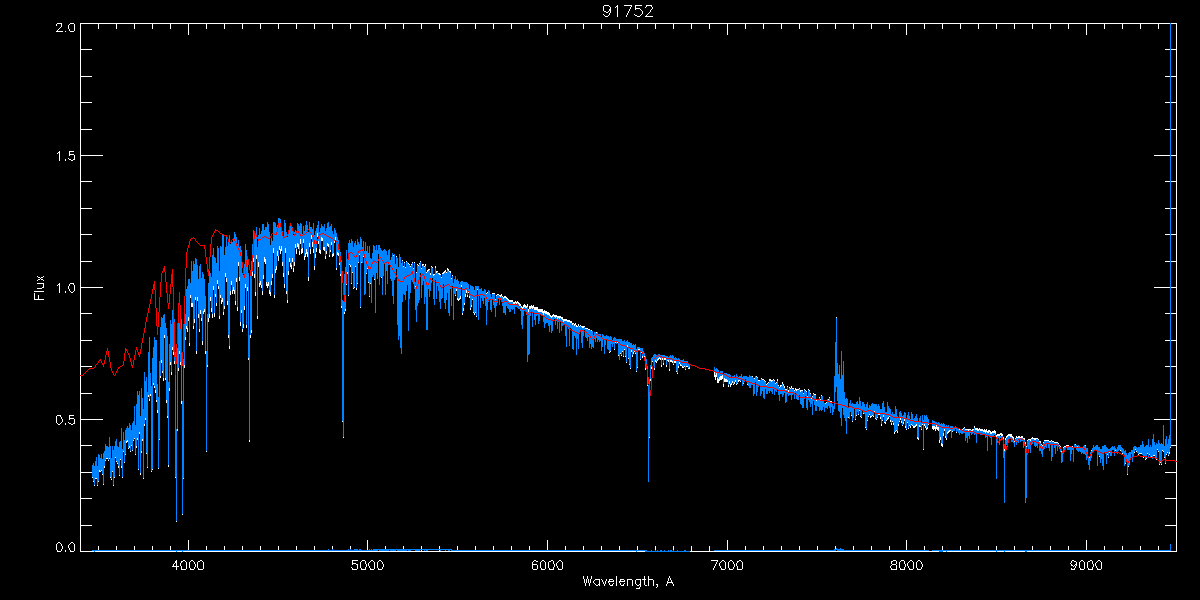Image resolution: width=1200 pixels, height=600 pixels.
Task: Click the 2.0 flux tick label
Action: [x=65, y=27]
